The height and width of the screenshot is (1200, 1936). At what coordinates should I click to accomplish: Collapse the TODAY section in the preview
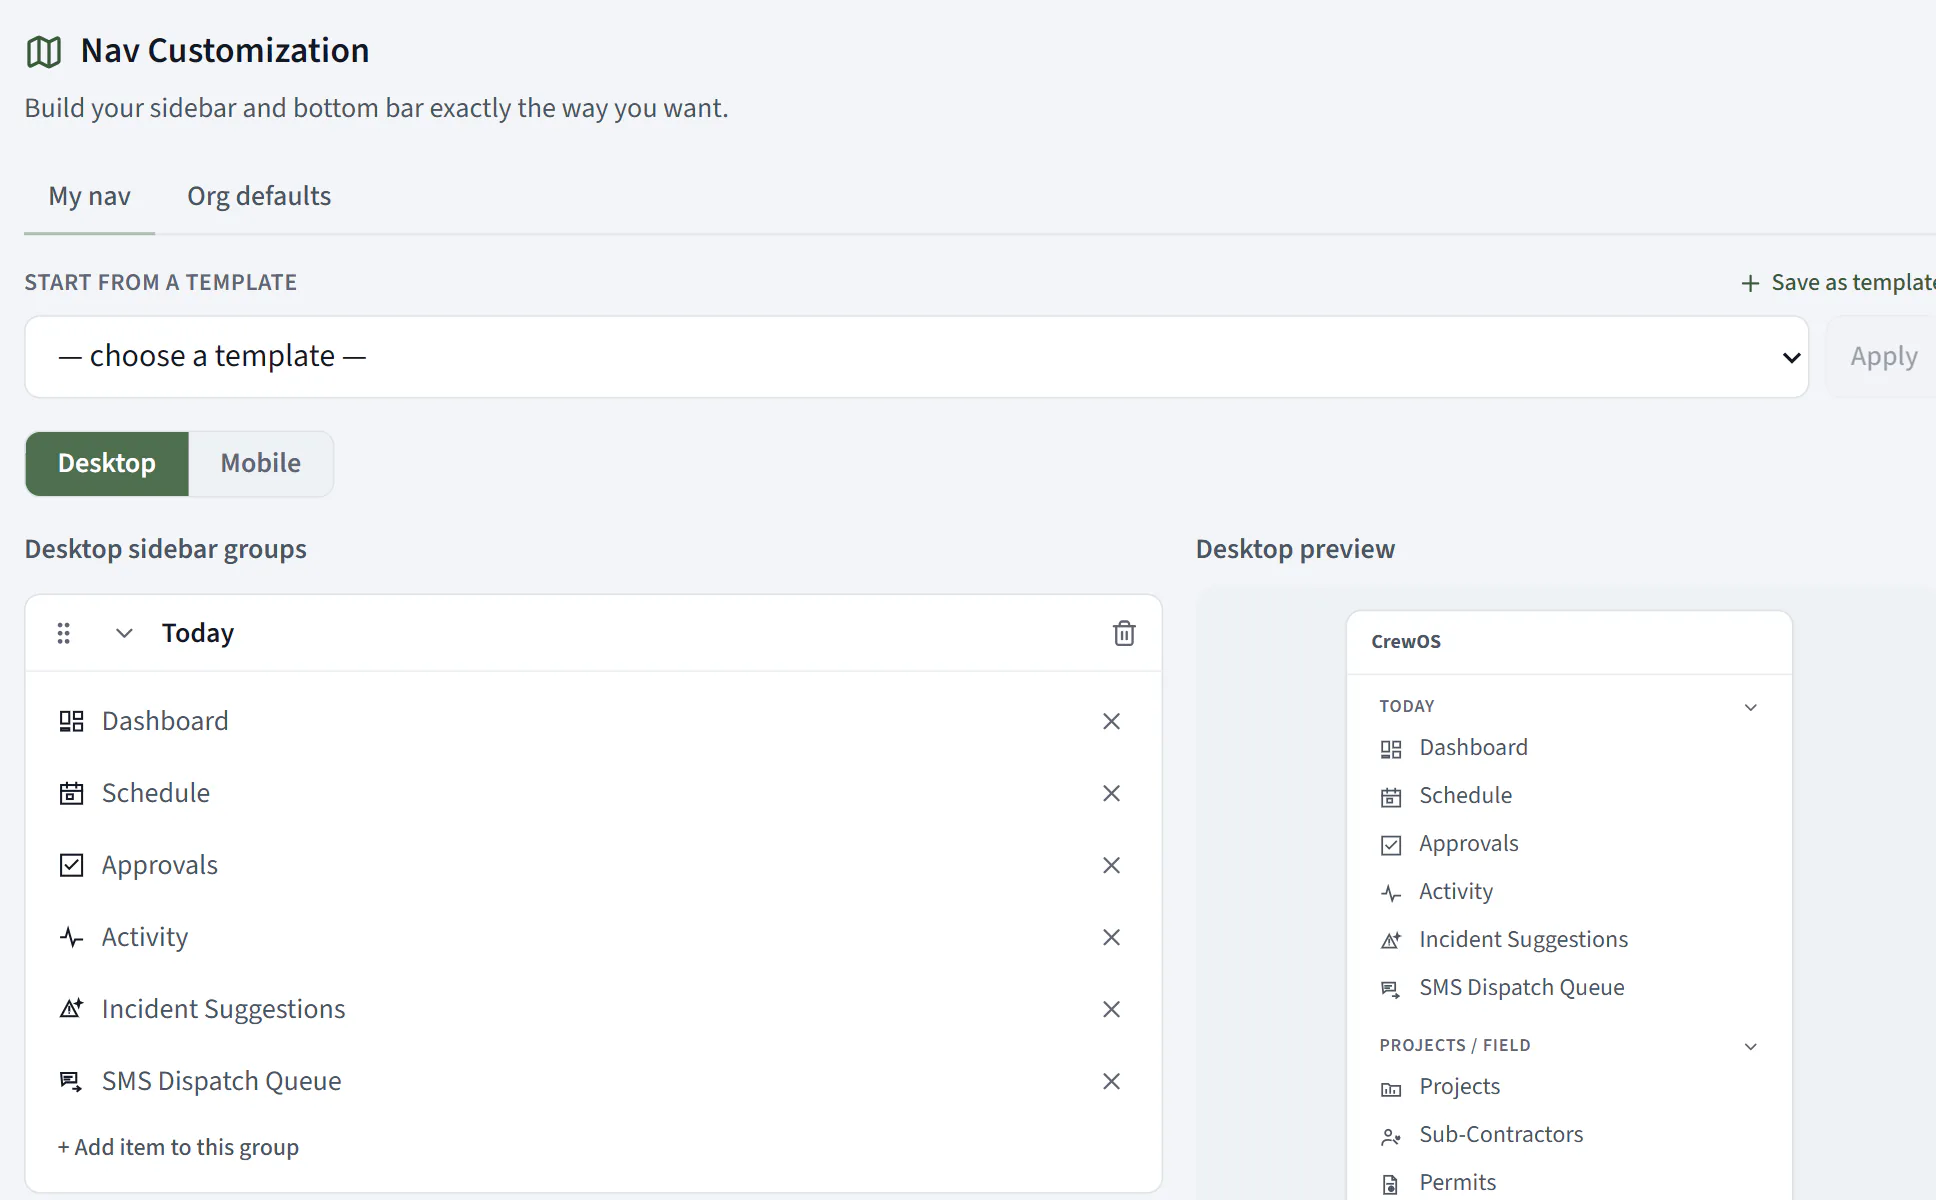tap(1751, 707)
